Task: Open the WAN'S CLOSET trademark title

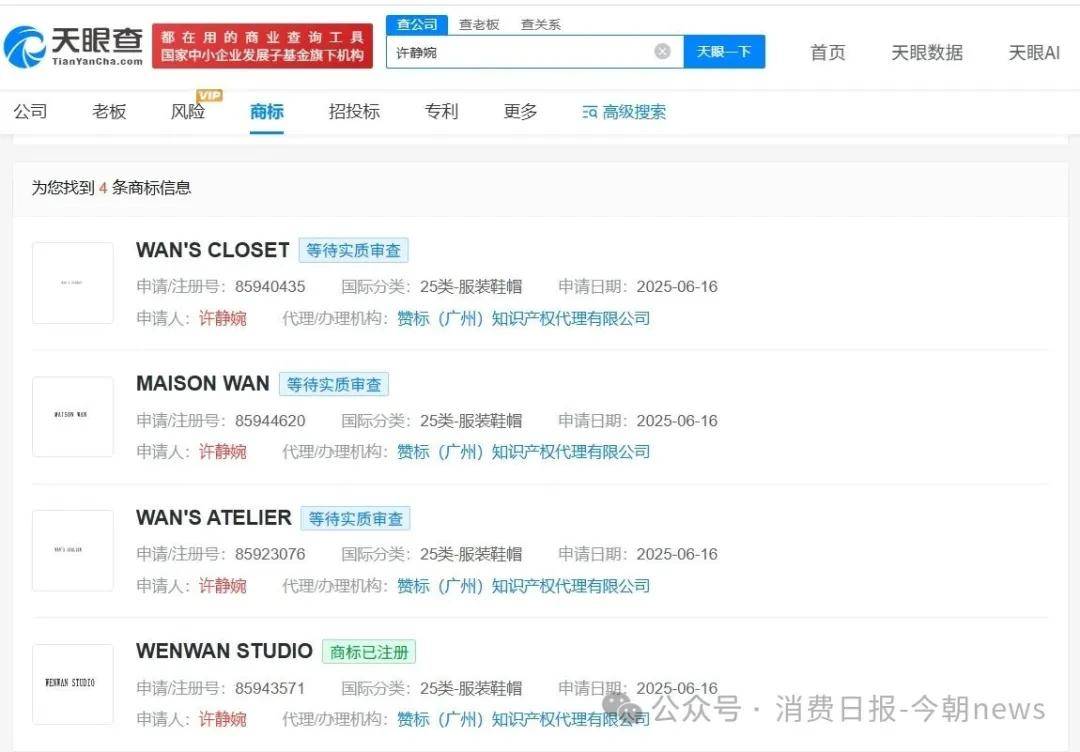Action: point(213,250)
